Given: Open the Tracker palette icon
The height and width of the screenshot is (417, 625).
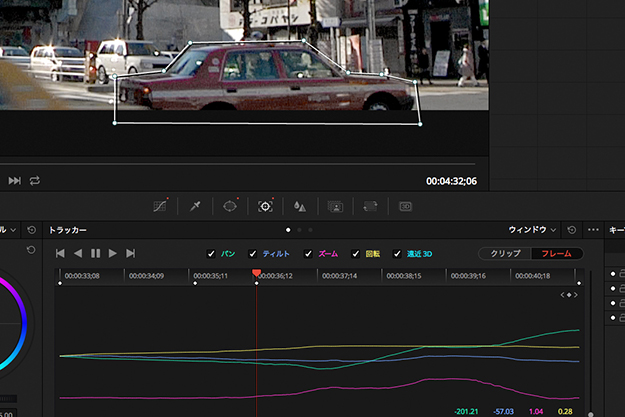Looking at the screenshot, I should pos(265,206).
